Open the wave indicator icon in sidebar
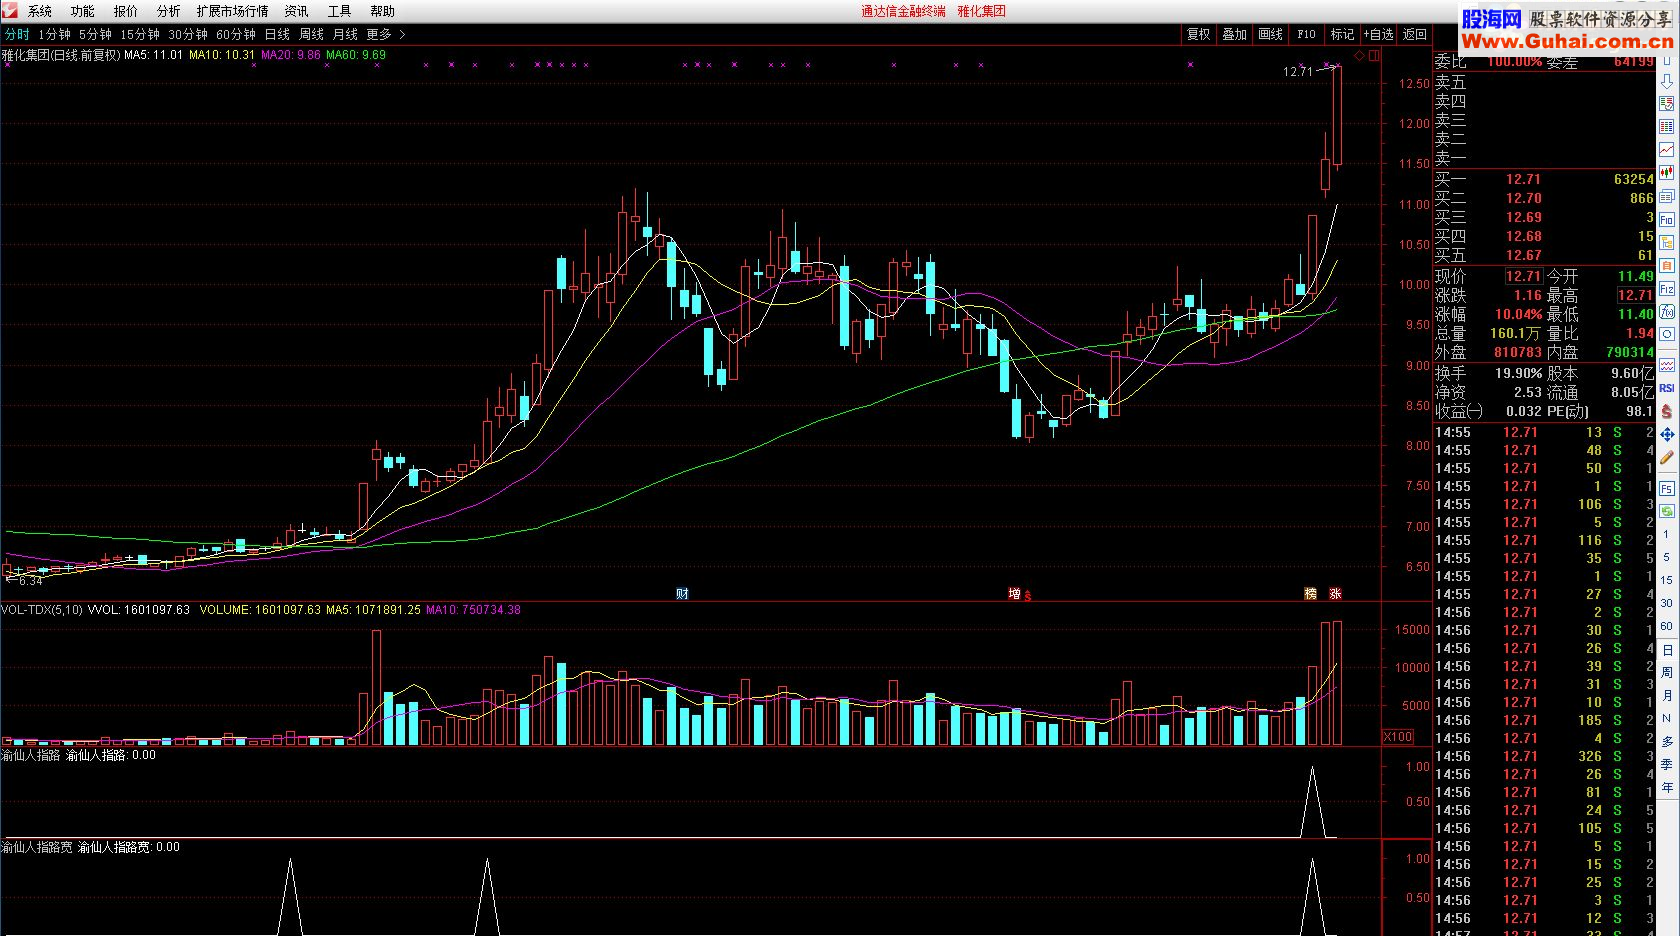Viewport: 1680px width, 936px height. [x=1667, y=365]
